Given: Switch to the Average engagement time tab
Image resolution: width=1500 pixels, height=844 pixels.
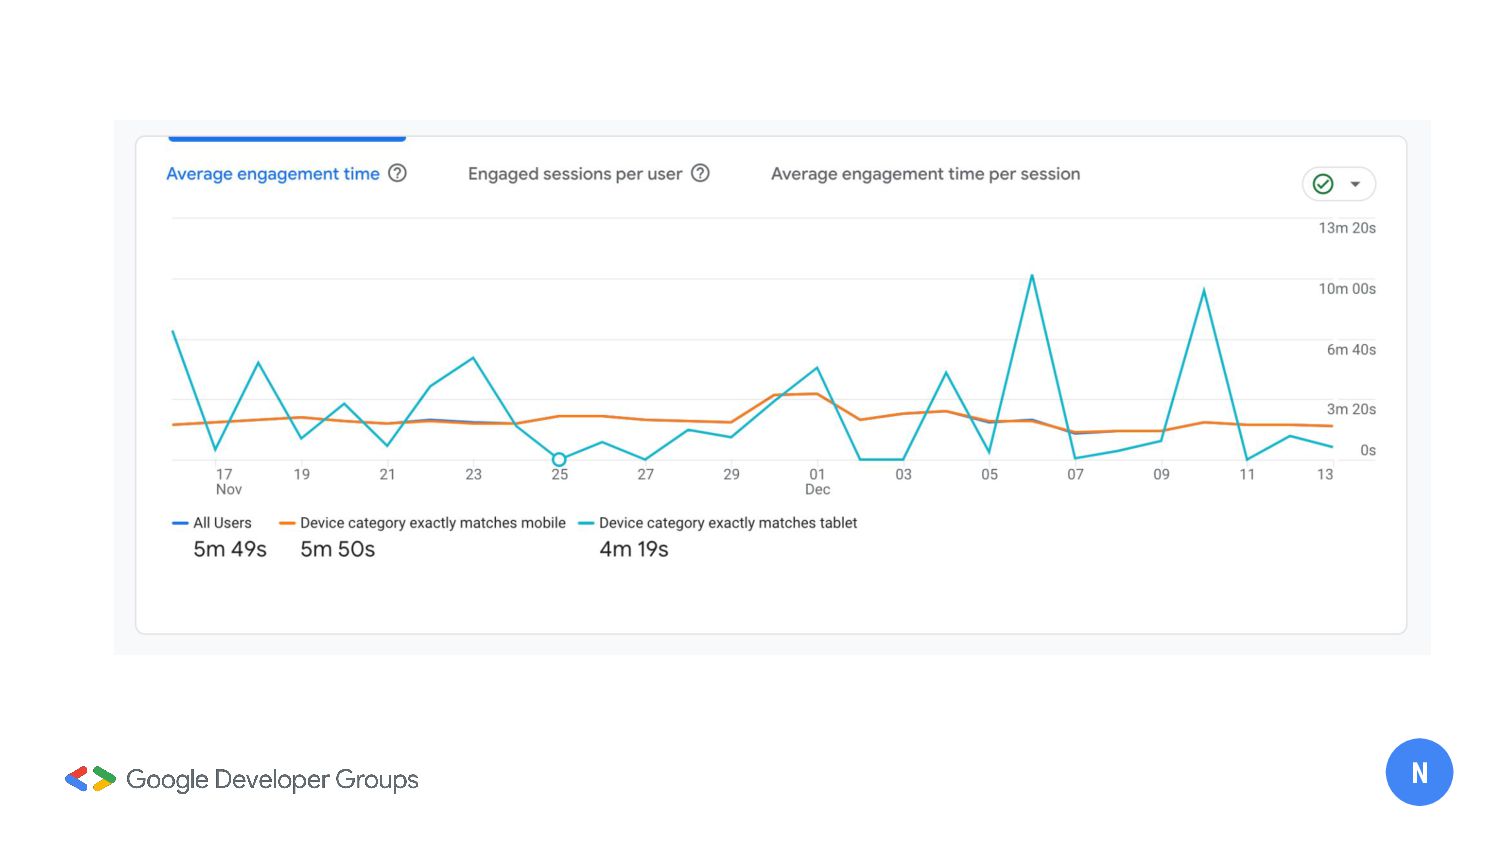Looking at the screenshot, I should click(272, 174).
